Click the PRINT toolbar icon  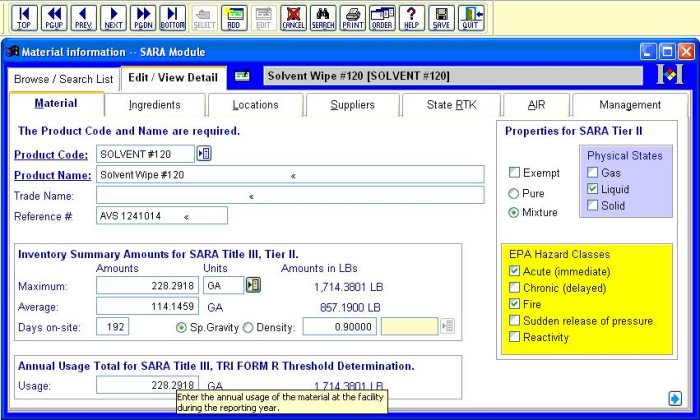click(353, 17)
